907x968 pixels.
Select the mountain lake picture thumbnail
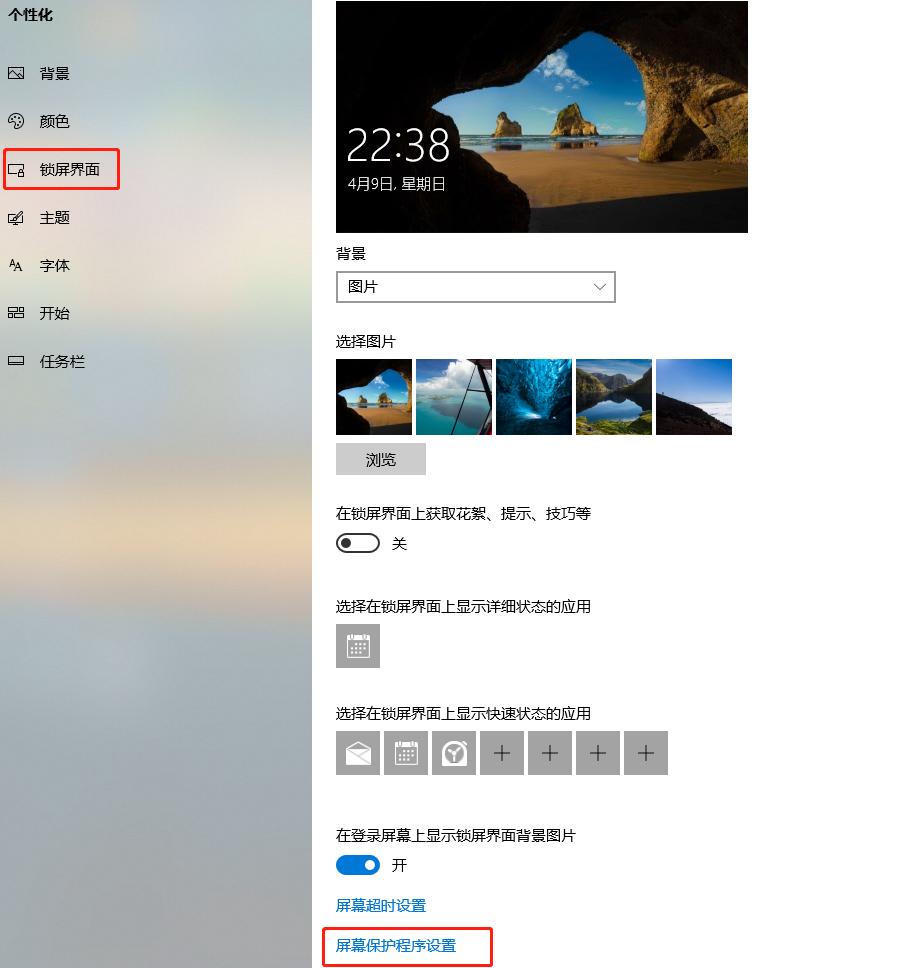point(614,397)
